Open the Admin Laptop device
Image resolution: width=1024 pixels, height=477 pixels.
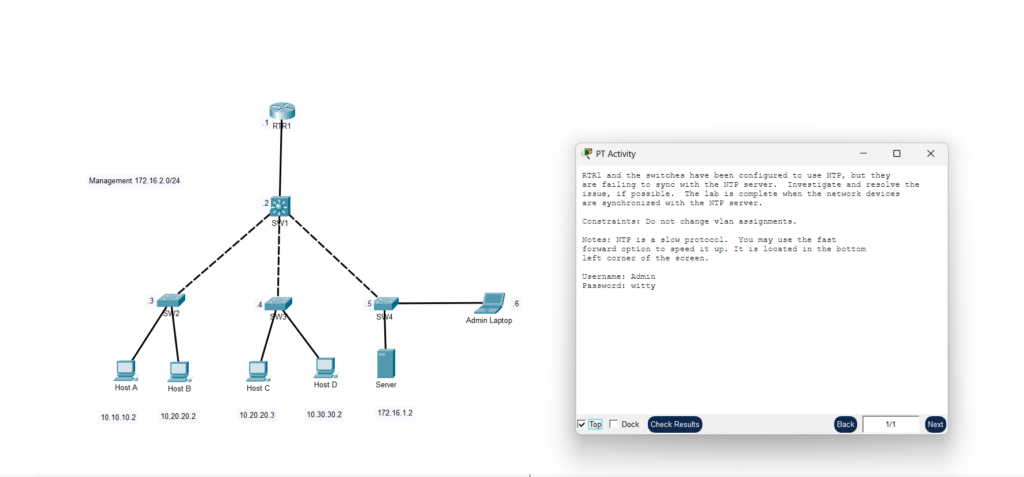click(491, 301)
